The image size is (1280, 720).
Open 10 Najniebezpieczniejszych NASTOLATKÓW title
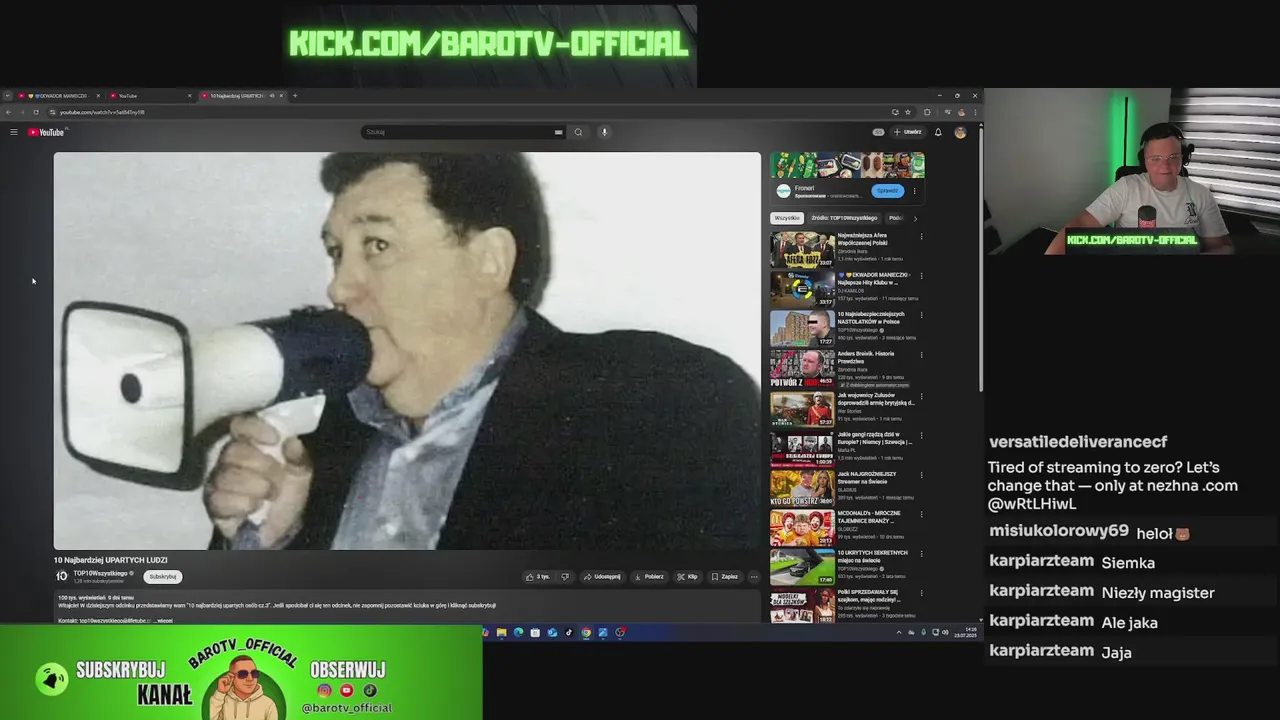point(871,318)
